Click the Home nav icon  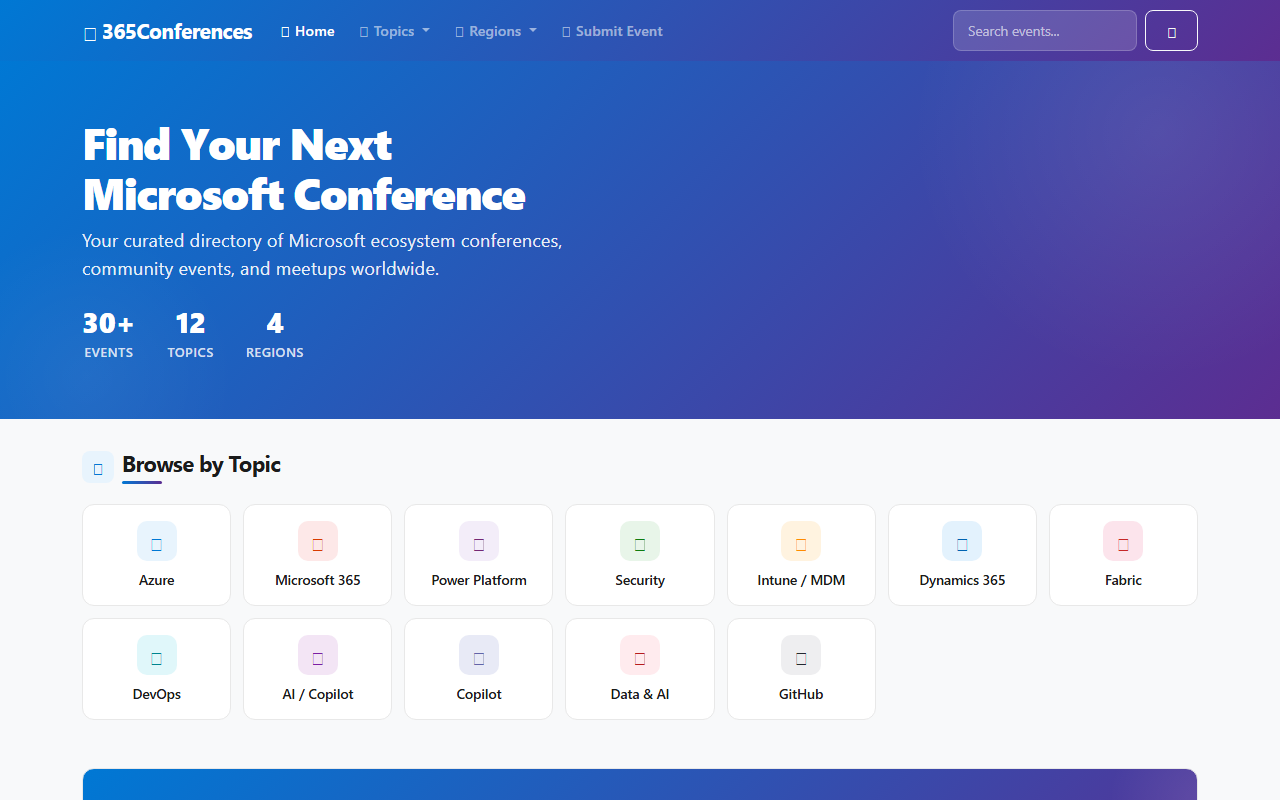285,32
